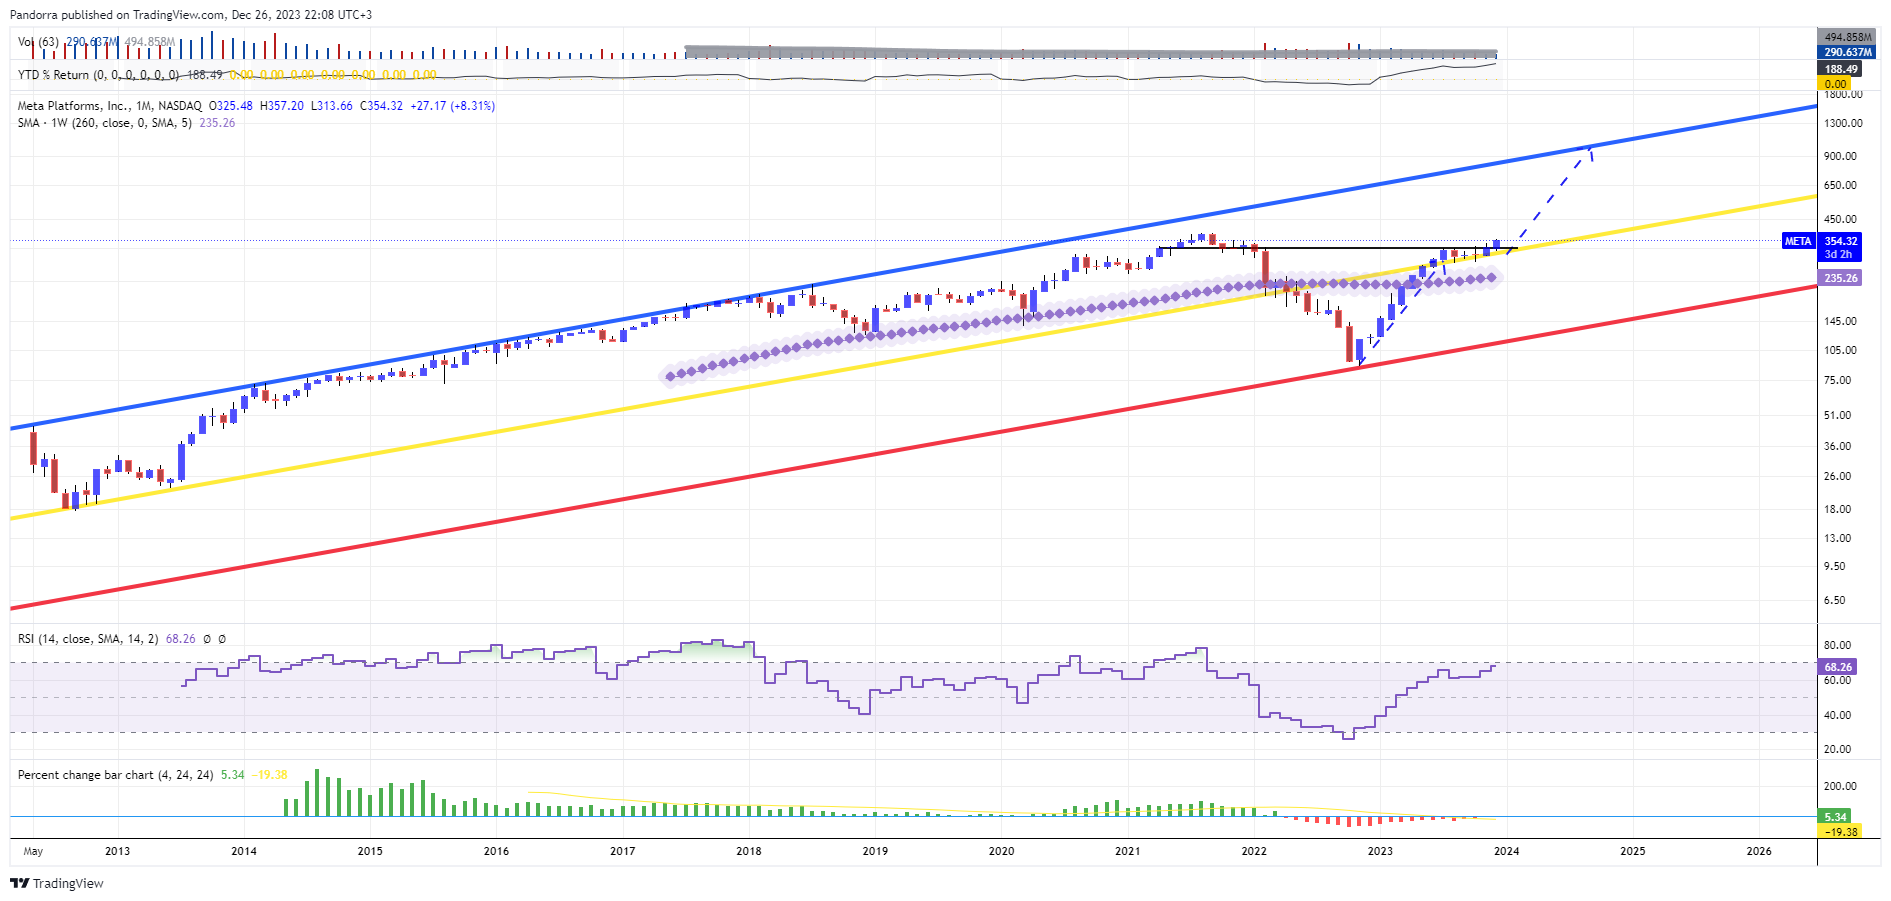
Task: Click the green 5.34 axis label
Action: 1834,817
